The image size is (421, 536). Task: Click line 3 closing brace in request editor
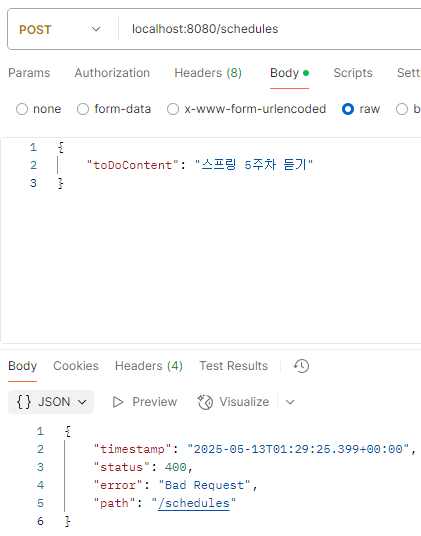[60, 183]
